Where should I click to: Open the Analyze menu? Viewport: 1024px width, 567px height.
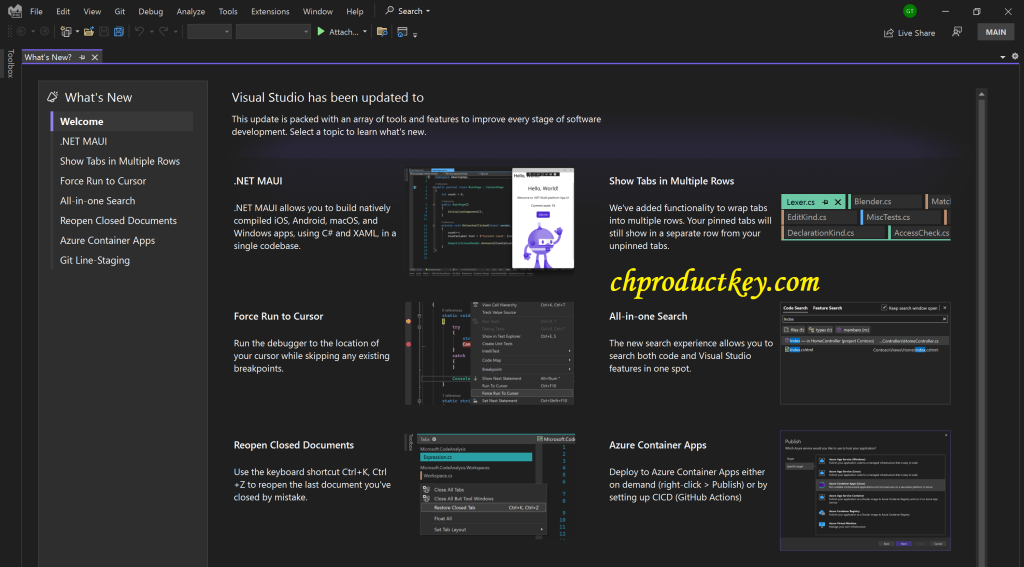(x=191, y=11)
